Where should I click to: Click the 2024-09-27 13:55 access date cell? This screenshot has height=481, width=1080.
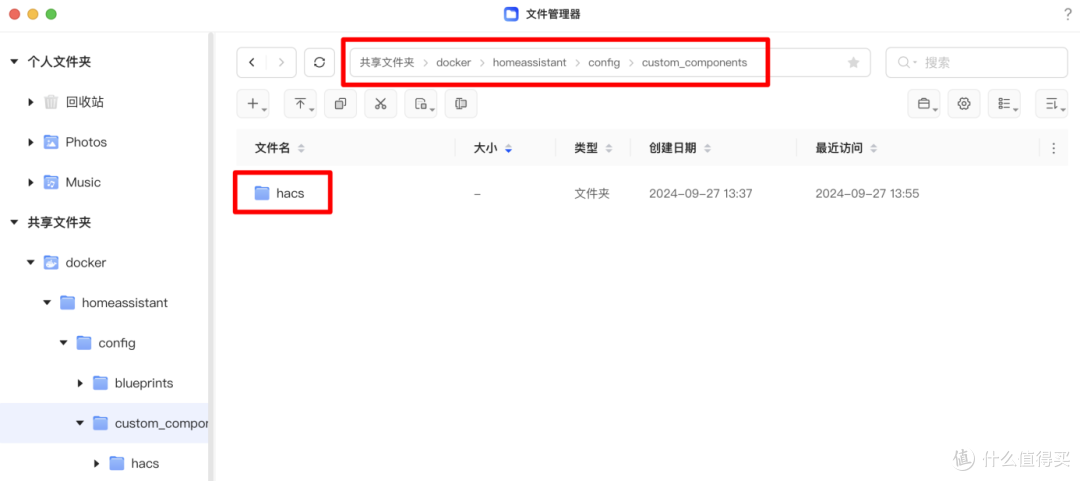click(867, 194)
